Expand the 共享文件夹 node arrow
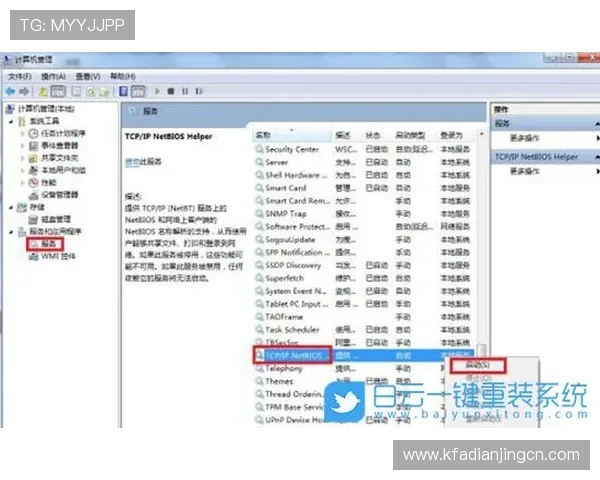Screen dimensions: 600x480 pyautogui.click(x=22, y=158)
